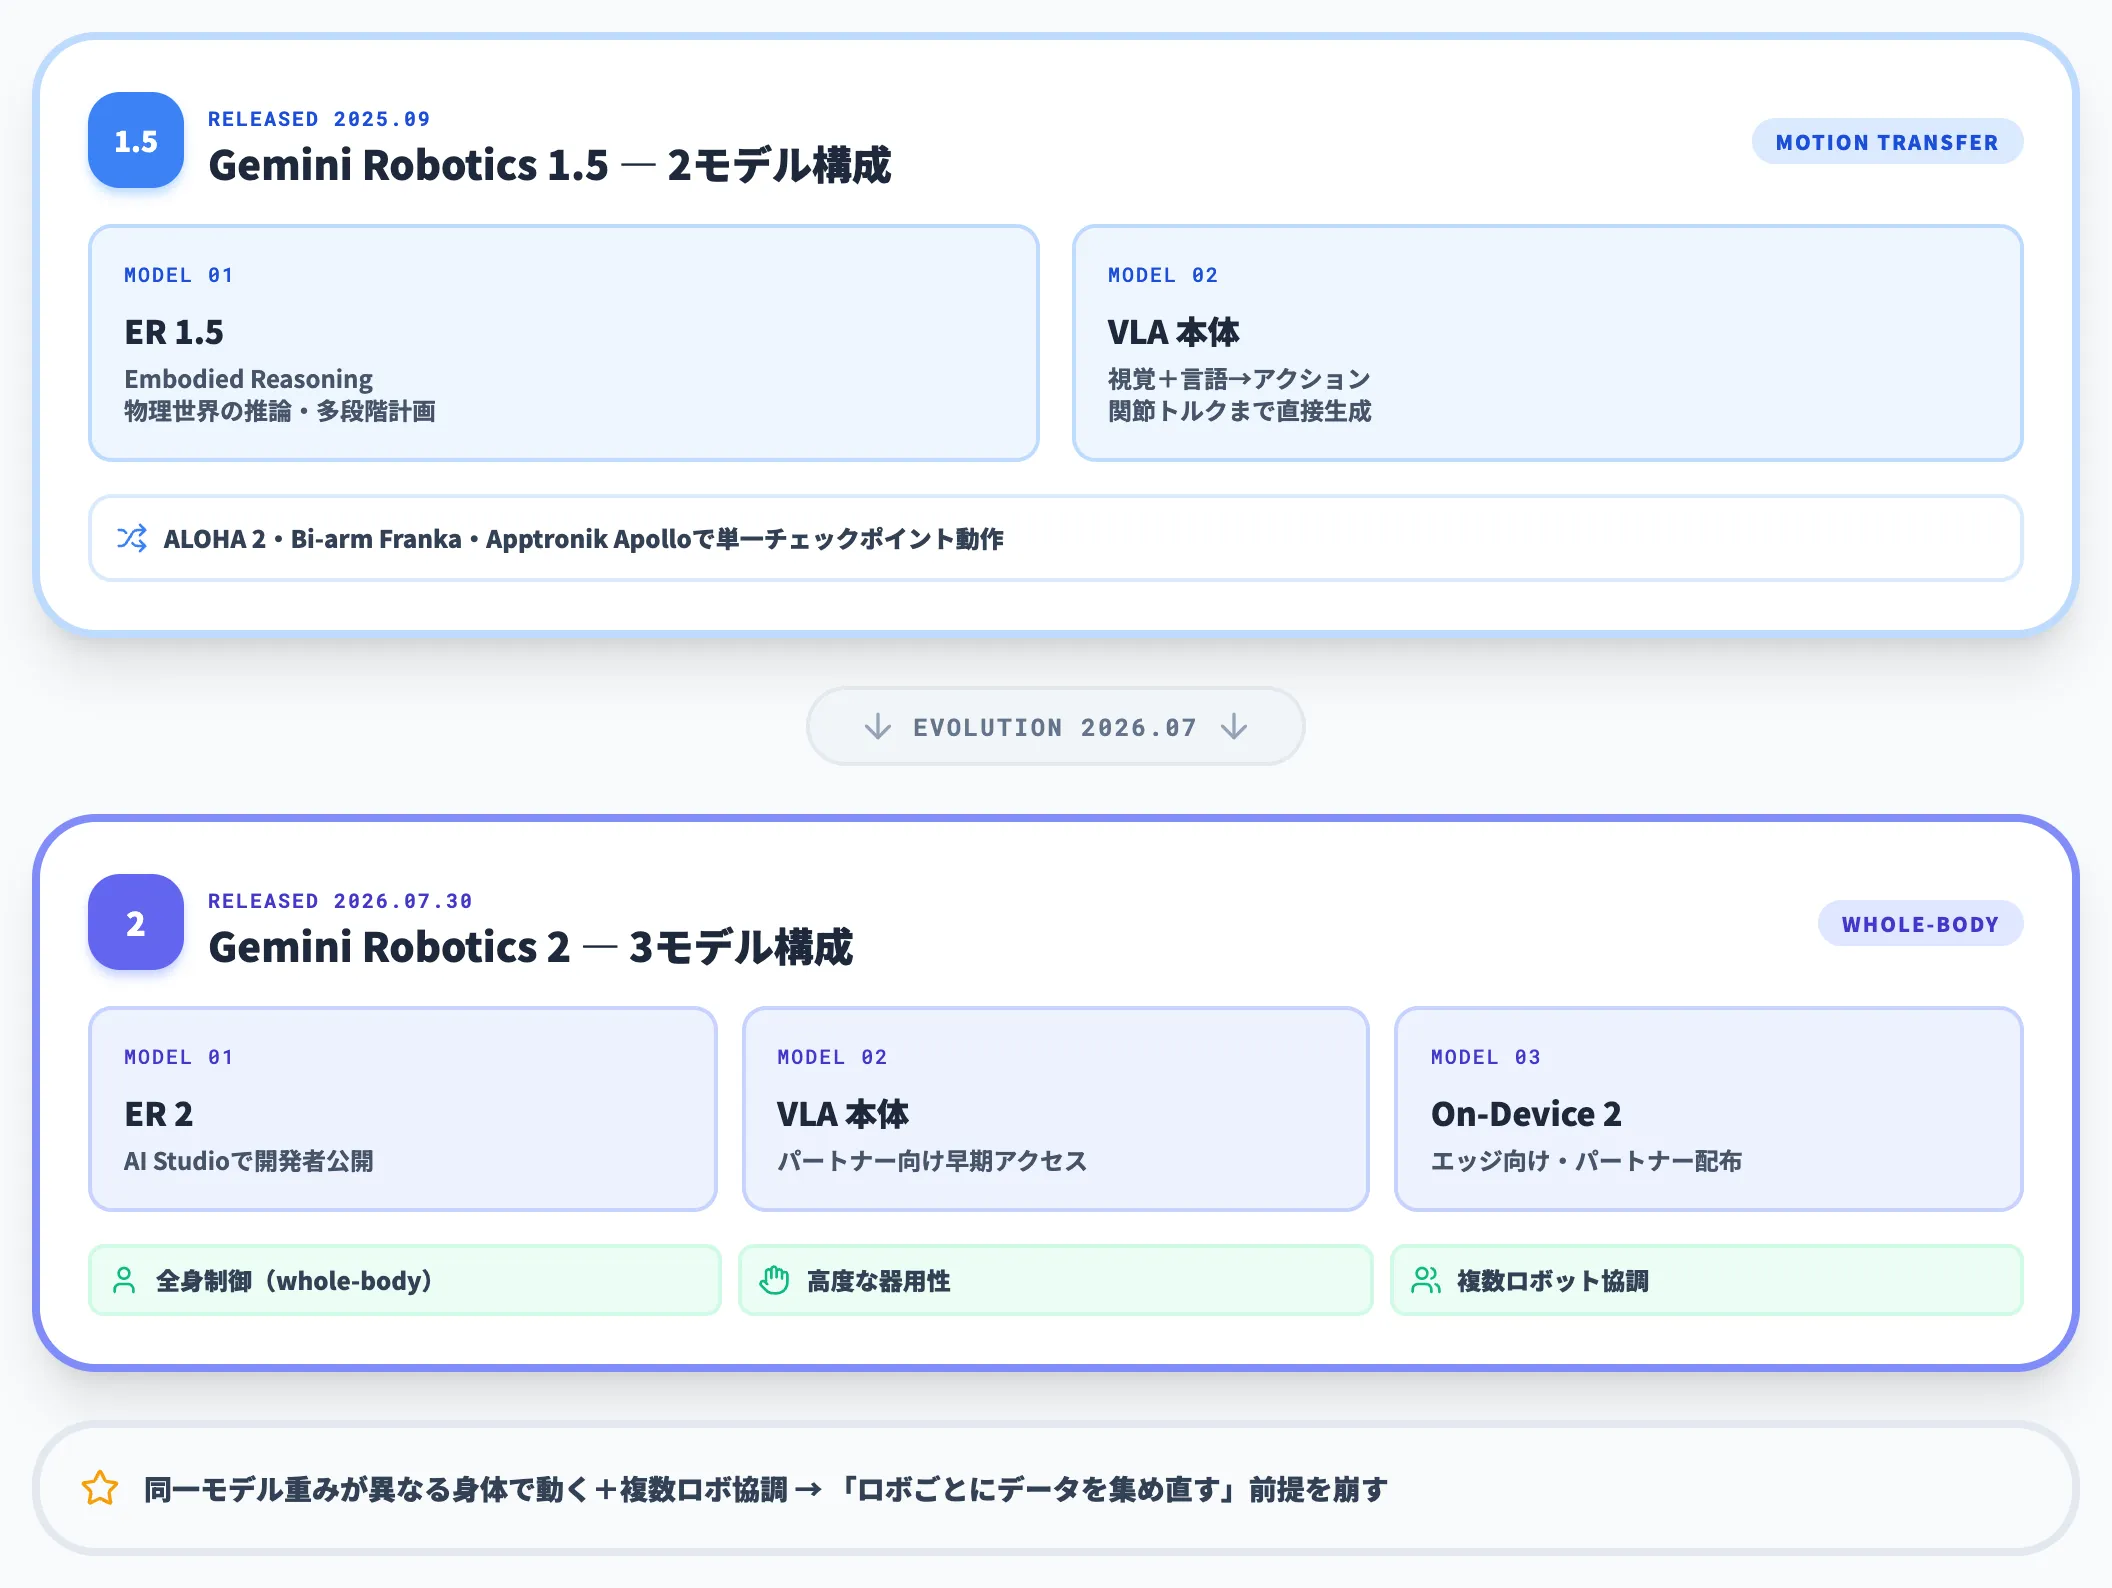Click the 複数ロボット協調 feature chip
This screenshot has width=2112, height=1588.
(1707, 1280)
